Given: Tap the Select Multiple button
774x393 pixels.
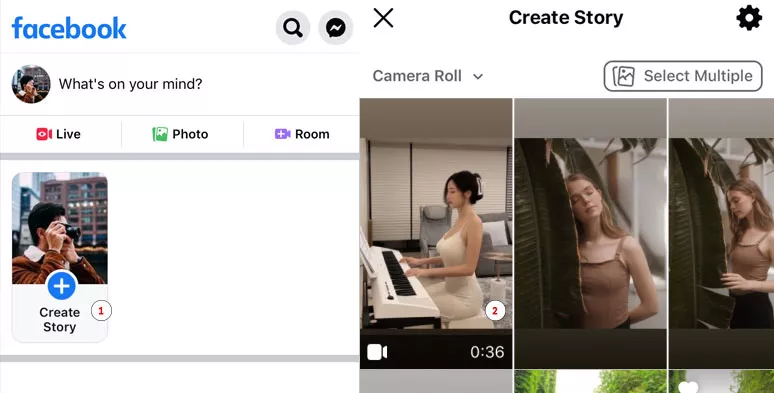Looking at the screenshot, I should click(x=683, y=76).
